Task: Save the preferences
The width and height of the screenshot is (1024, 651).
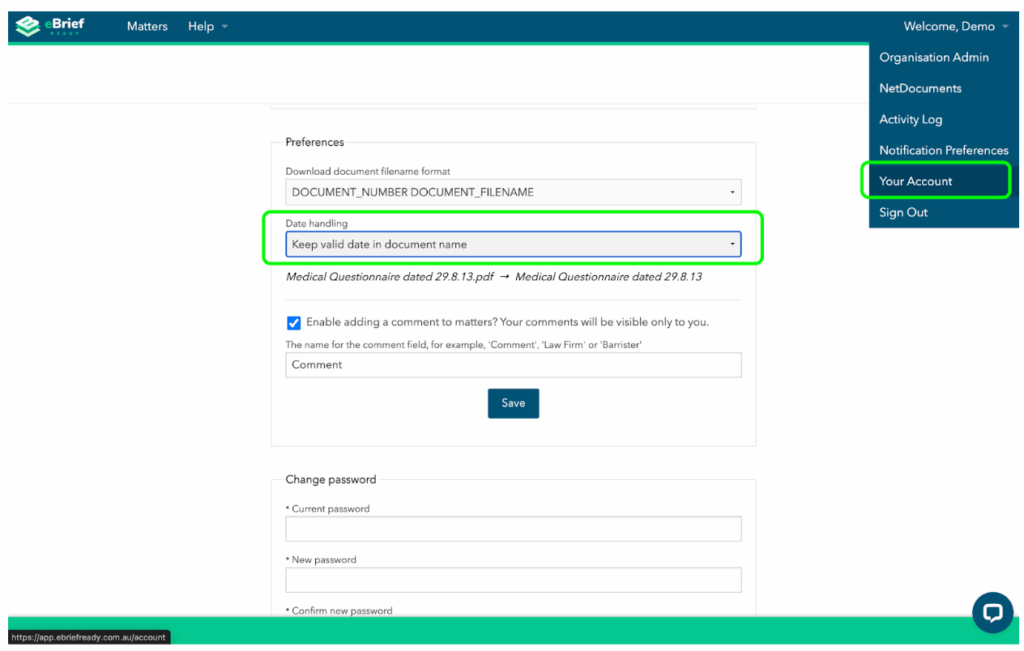Action: (513, 404)
